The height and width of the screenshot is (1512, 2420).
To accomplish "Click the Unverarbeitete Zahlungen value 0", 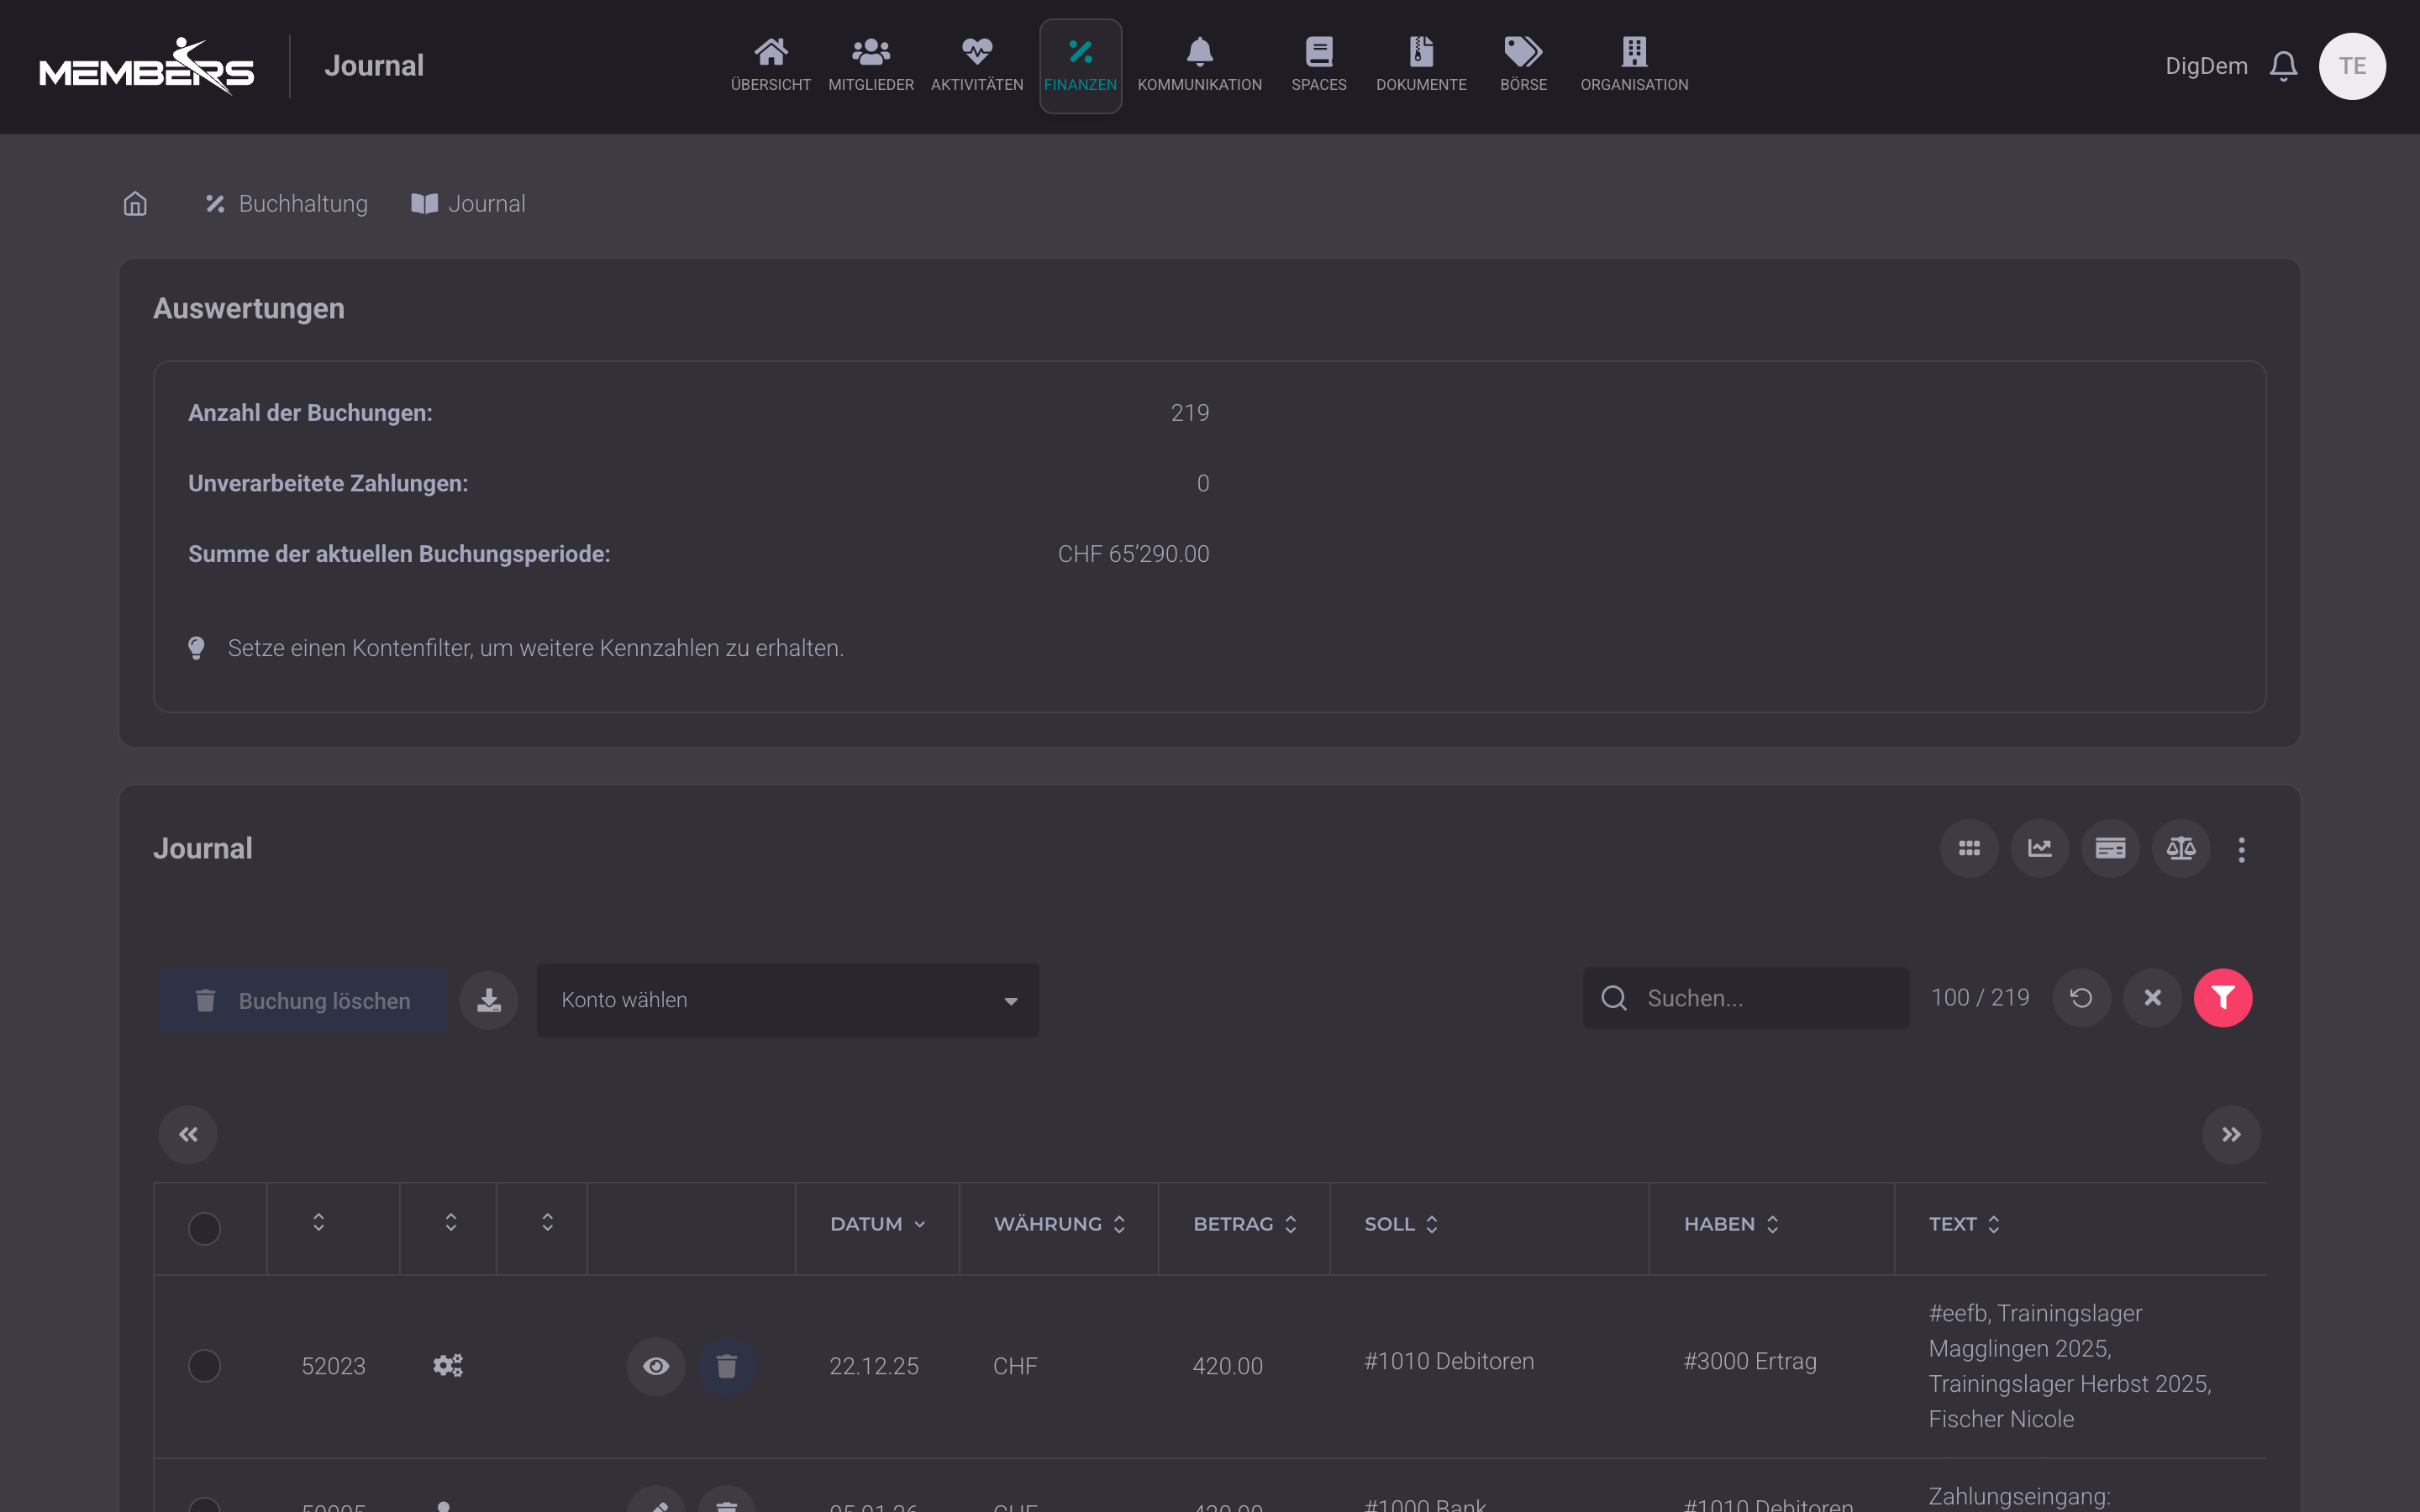I will (1203, 484).
